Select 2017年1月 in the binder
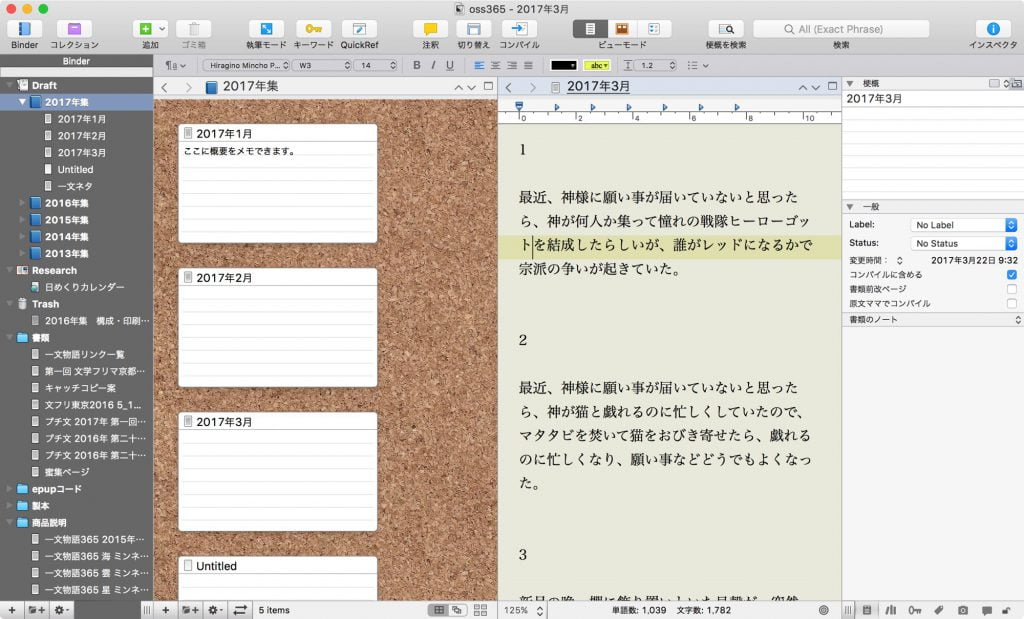 click(81, 119)
